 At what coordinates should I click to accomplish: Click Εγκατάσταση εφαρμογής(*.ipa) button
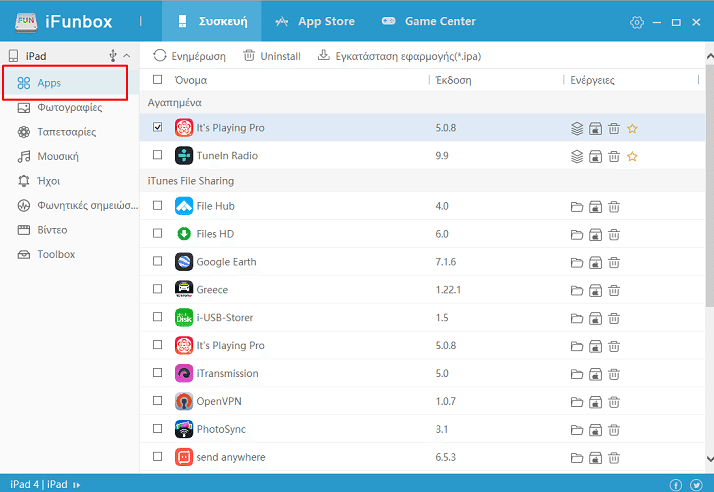399,56
